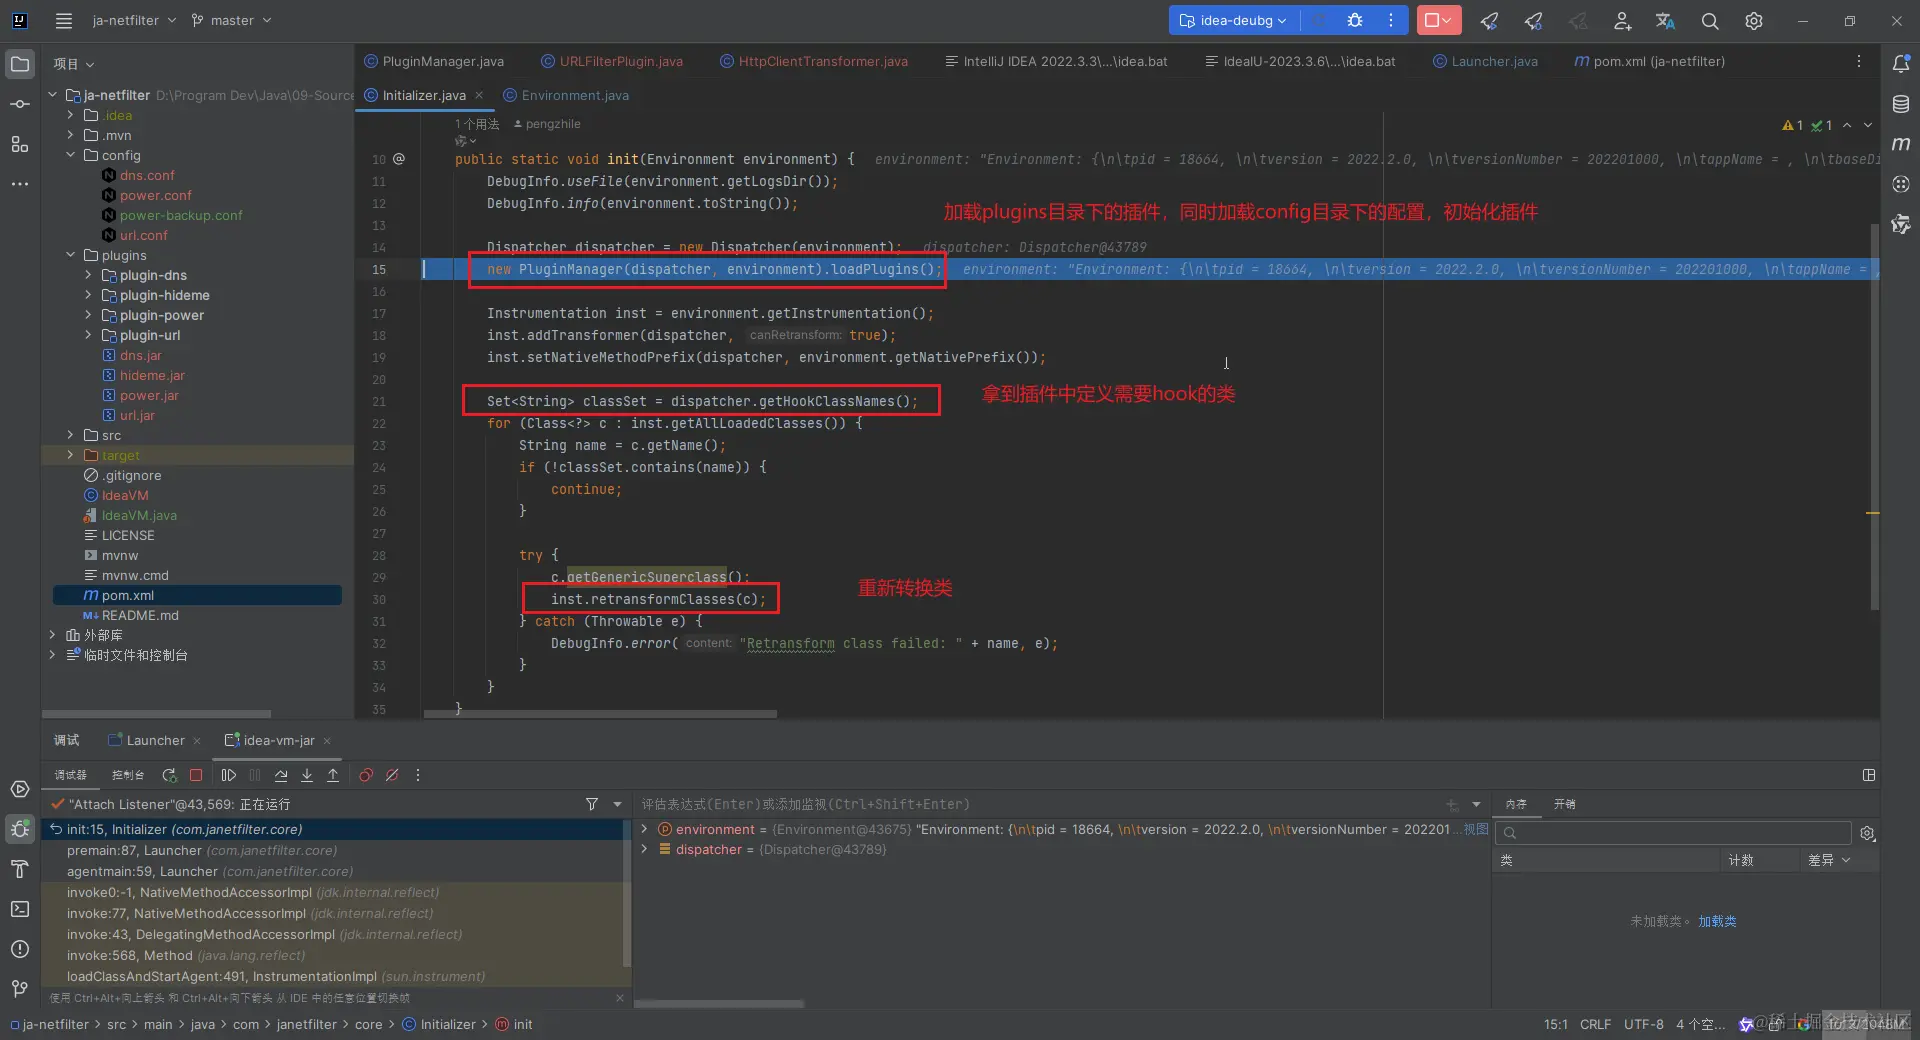
Task: Close the Initializer.java tab
Action: [x=479, y=95]
